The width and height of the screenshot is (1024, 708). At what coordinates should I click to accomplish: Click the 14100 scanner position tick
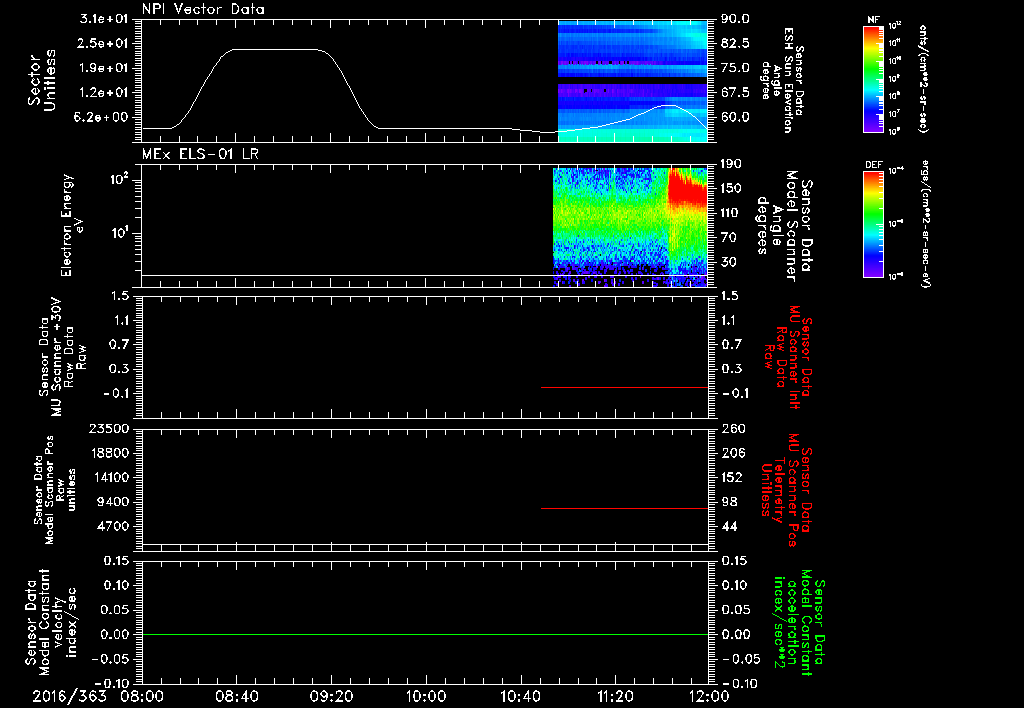coord(109,477)
